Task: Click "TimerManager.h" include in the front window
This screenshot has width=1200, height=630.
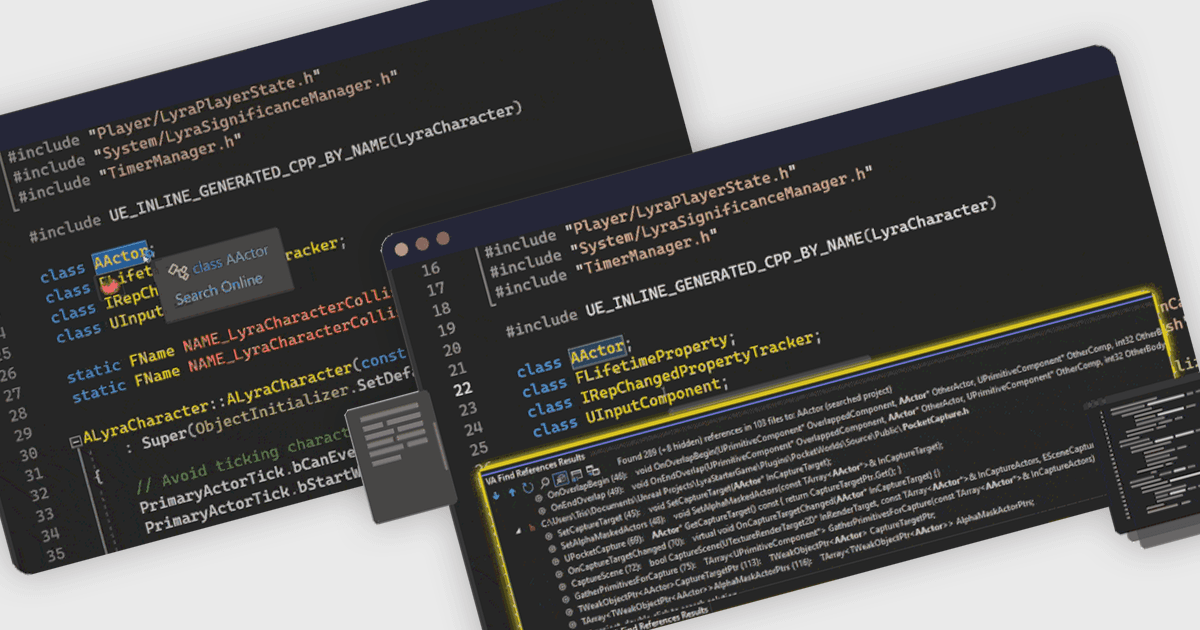Action: tap(645, 252)
